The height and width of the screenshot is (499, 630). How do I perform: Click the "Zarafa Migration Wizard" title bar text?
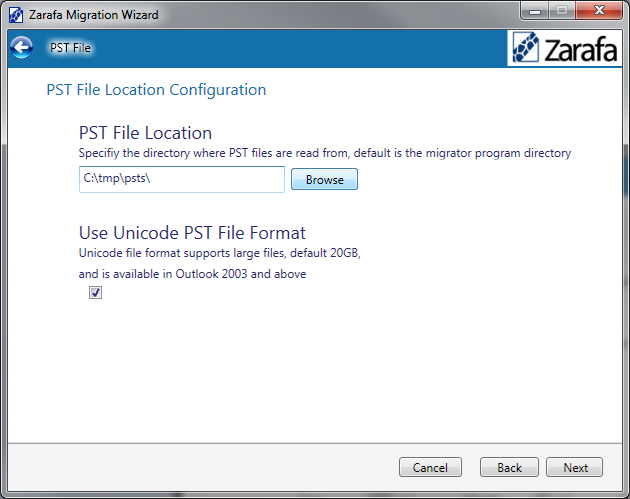tap(93, 15)
